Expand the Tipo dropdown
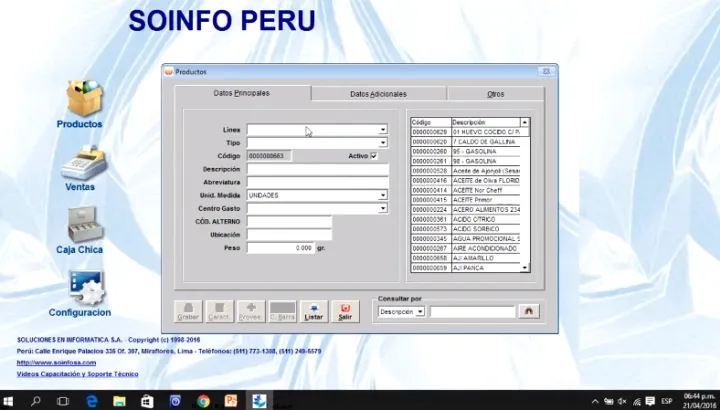 [x=382, y=143]
